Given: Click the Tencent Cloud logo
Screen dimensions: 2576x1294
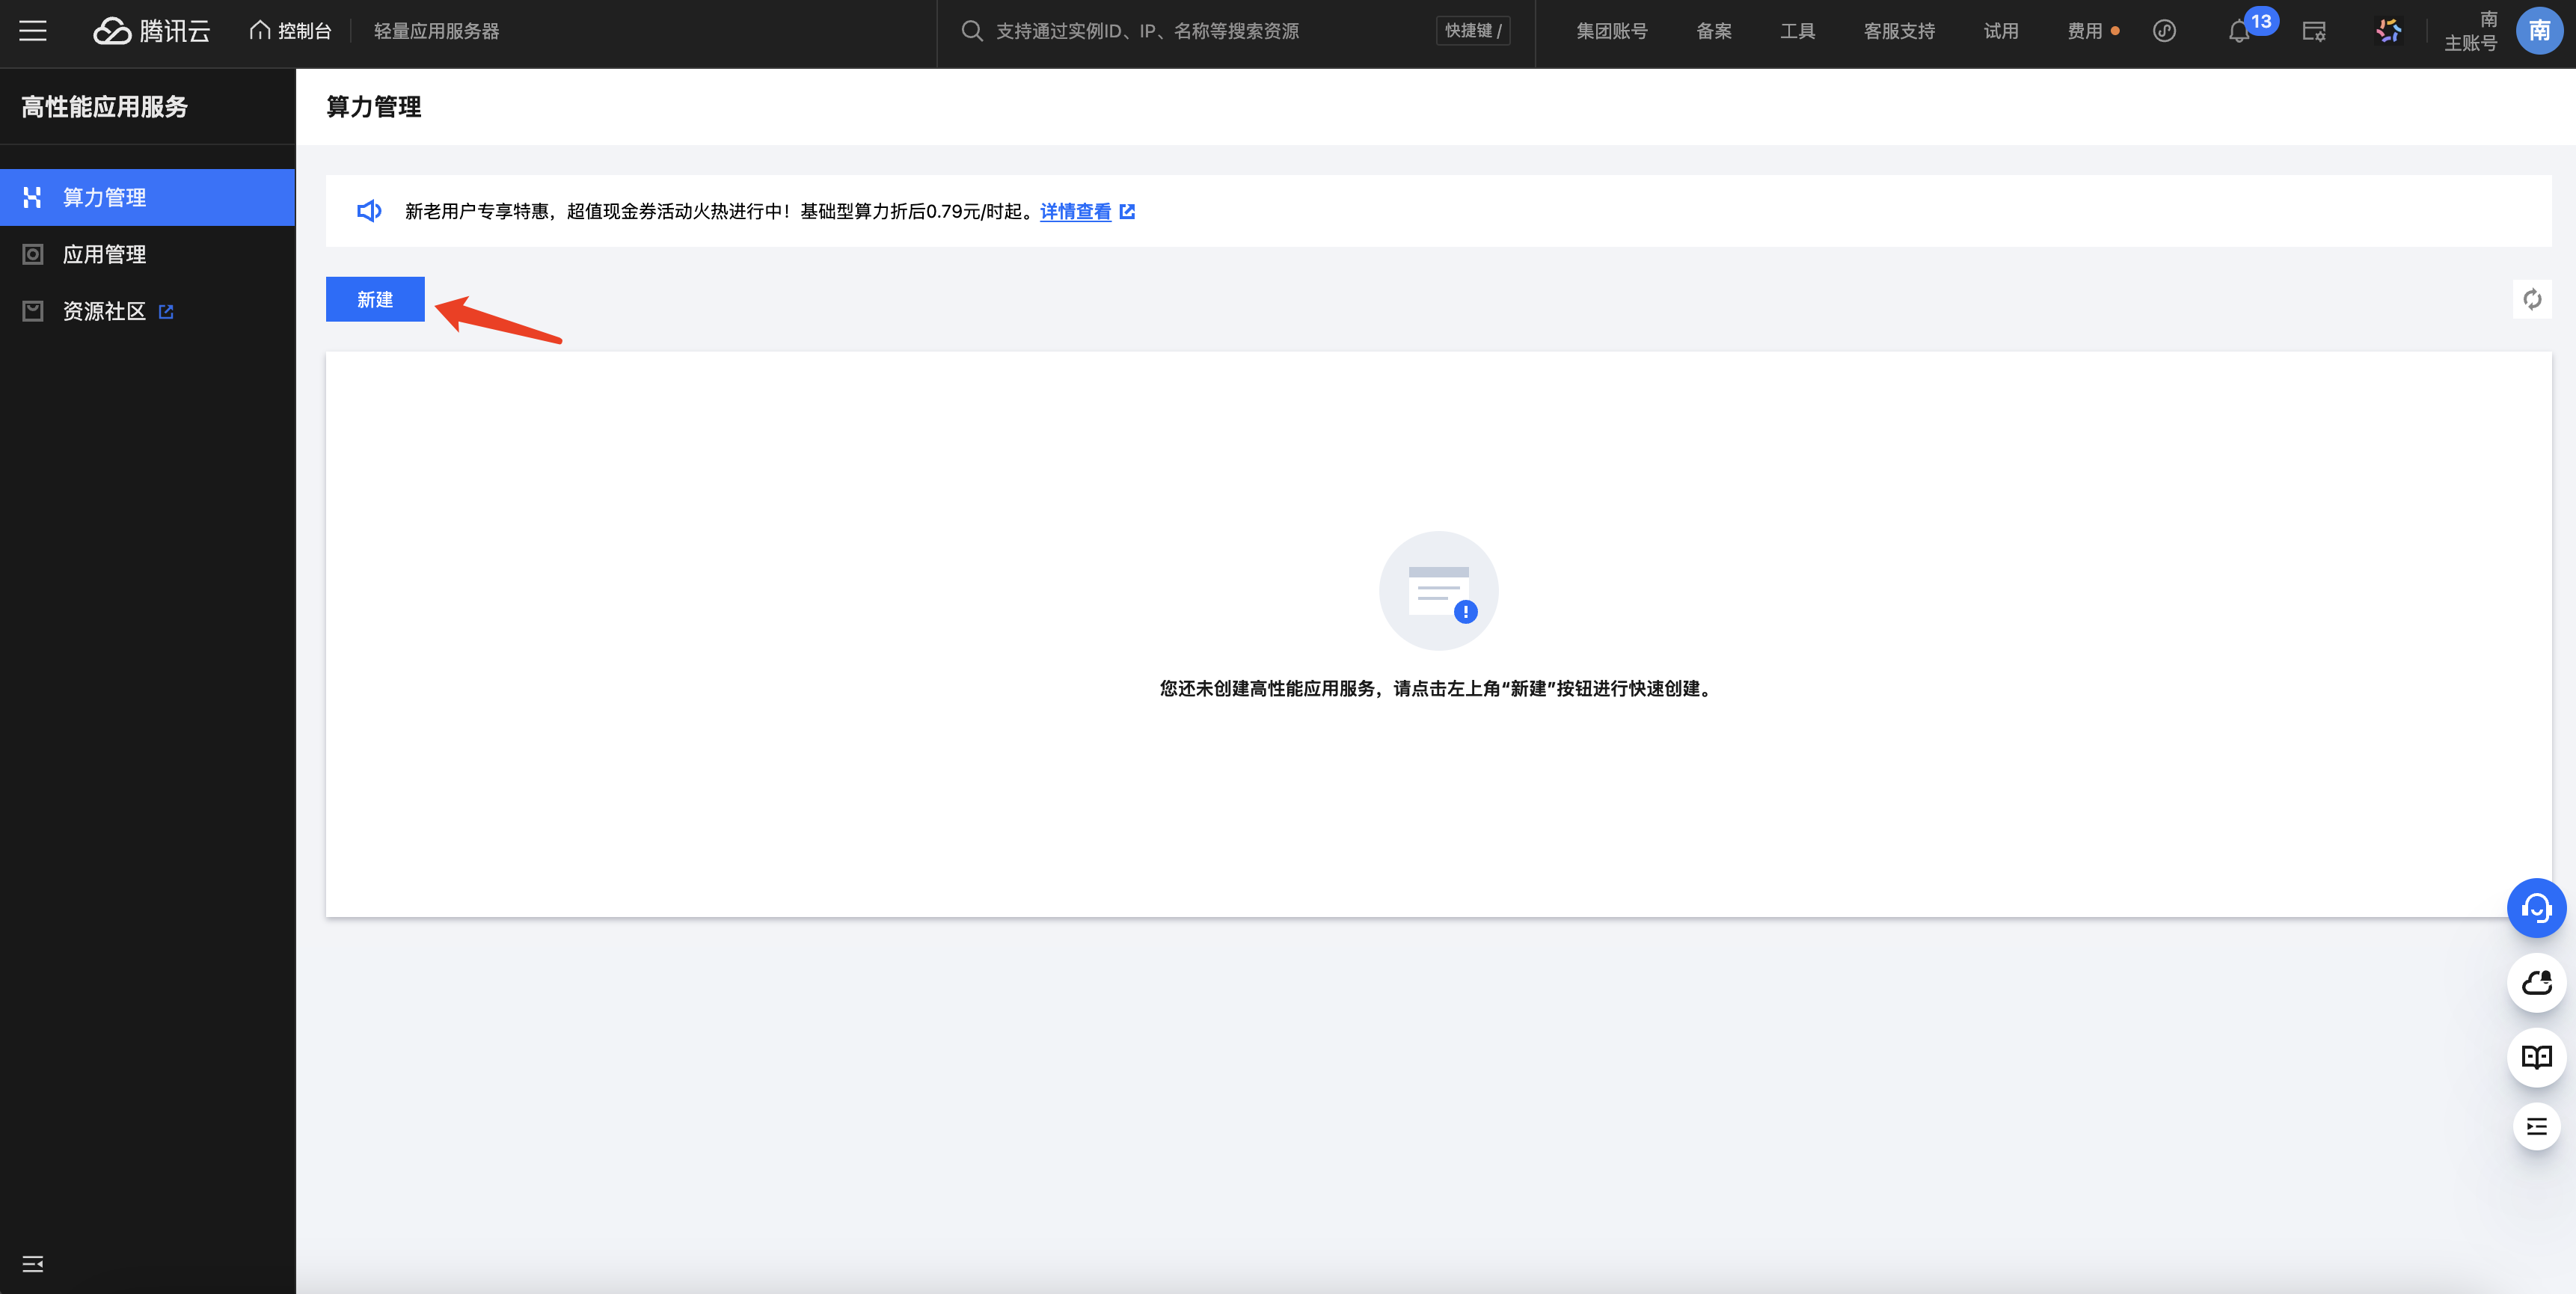Looking at the screenshot, I should coord(152,31).
